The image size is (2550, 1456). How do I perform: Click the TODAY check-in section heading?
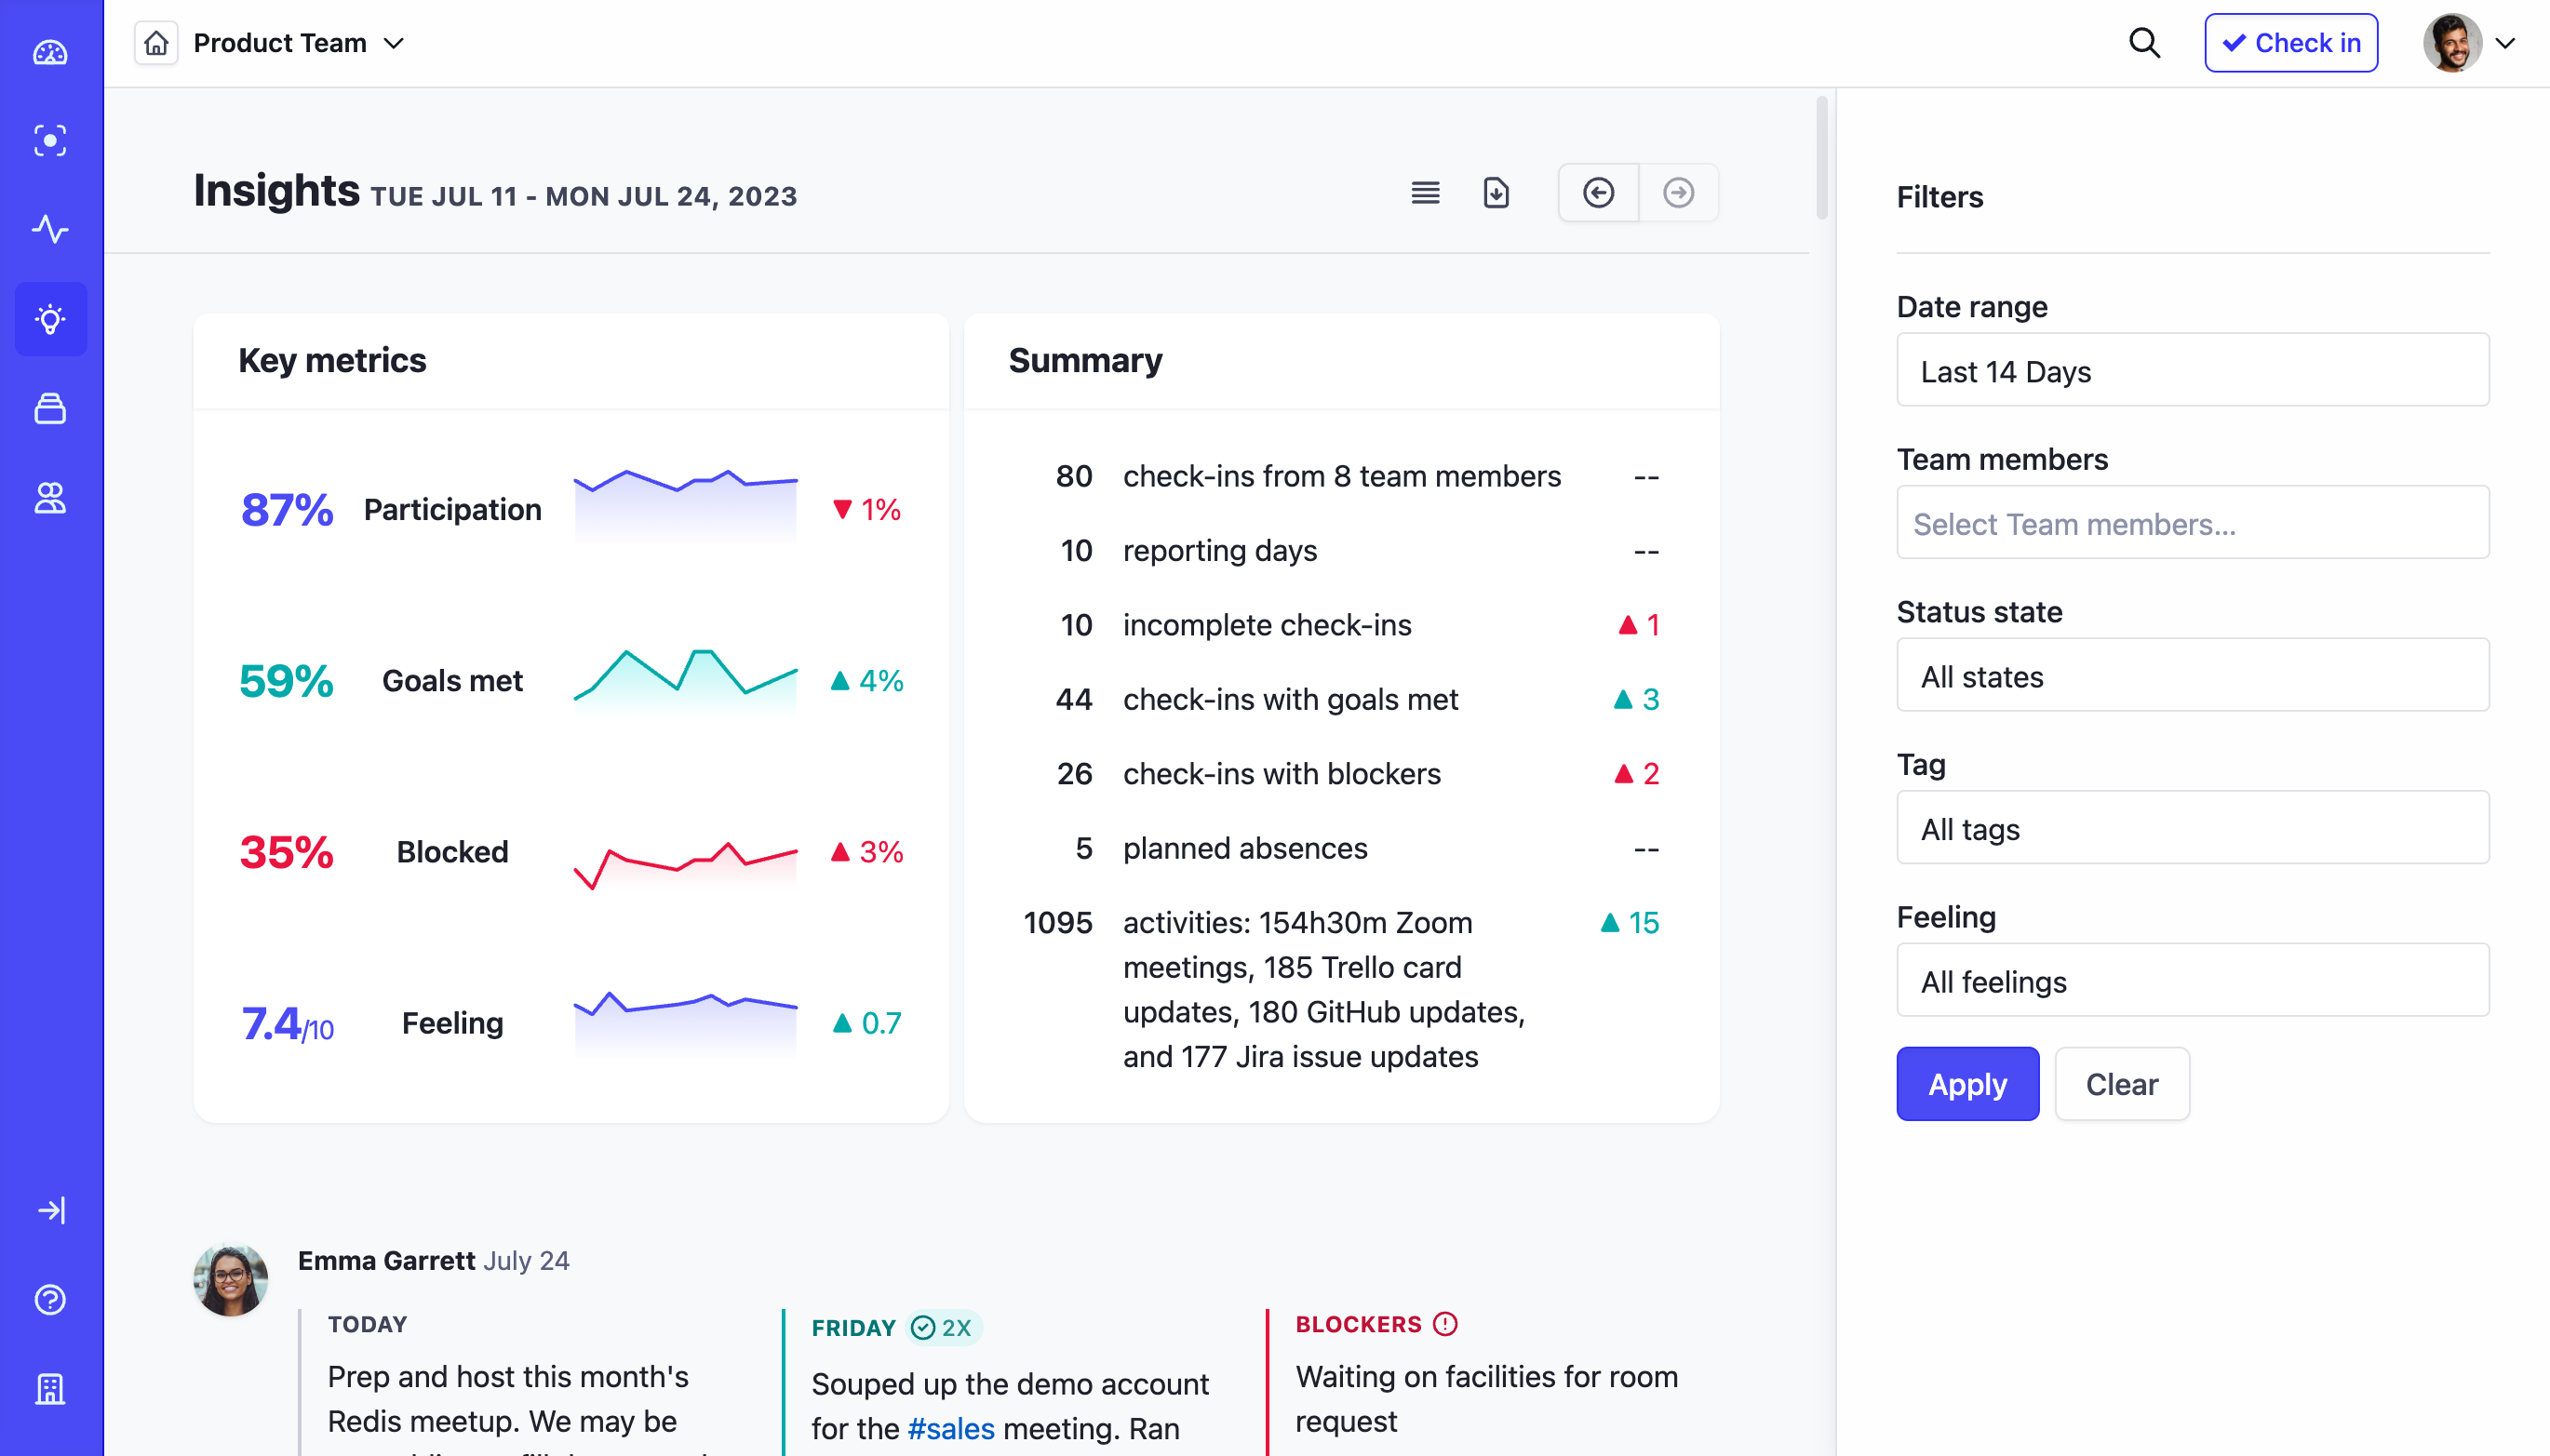coord(367,1324)
